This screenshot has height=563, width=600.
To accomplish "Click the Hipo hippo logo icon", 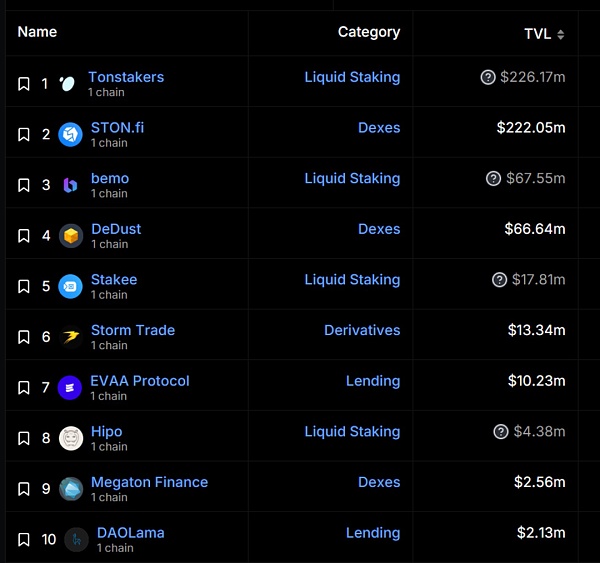I will tap(70, 438).
